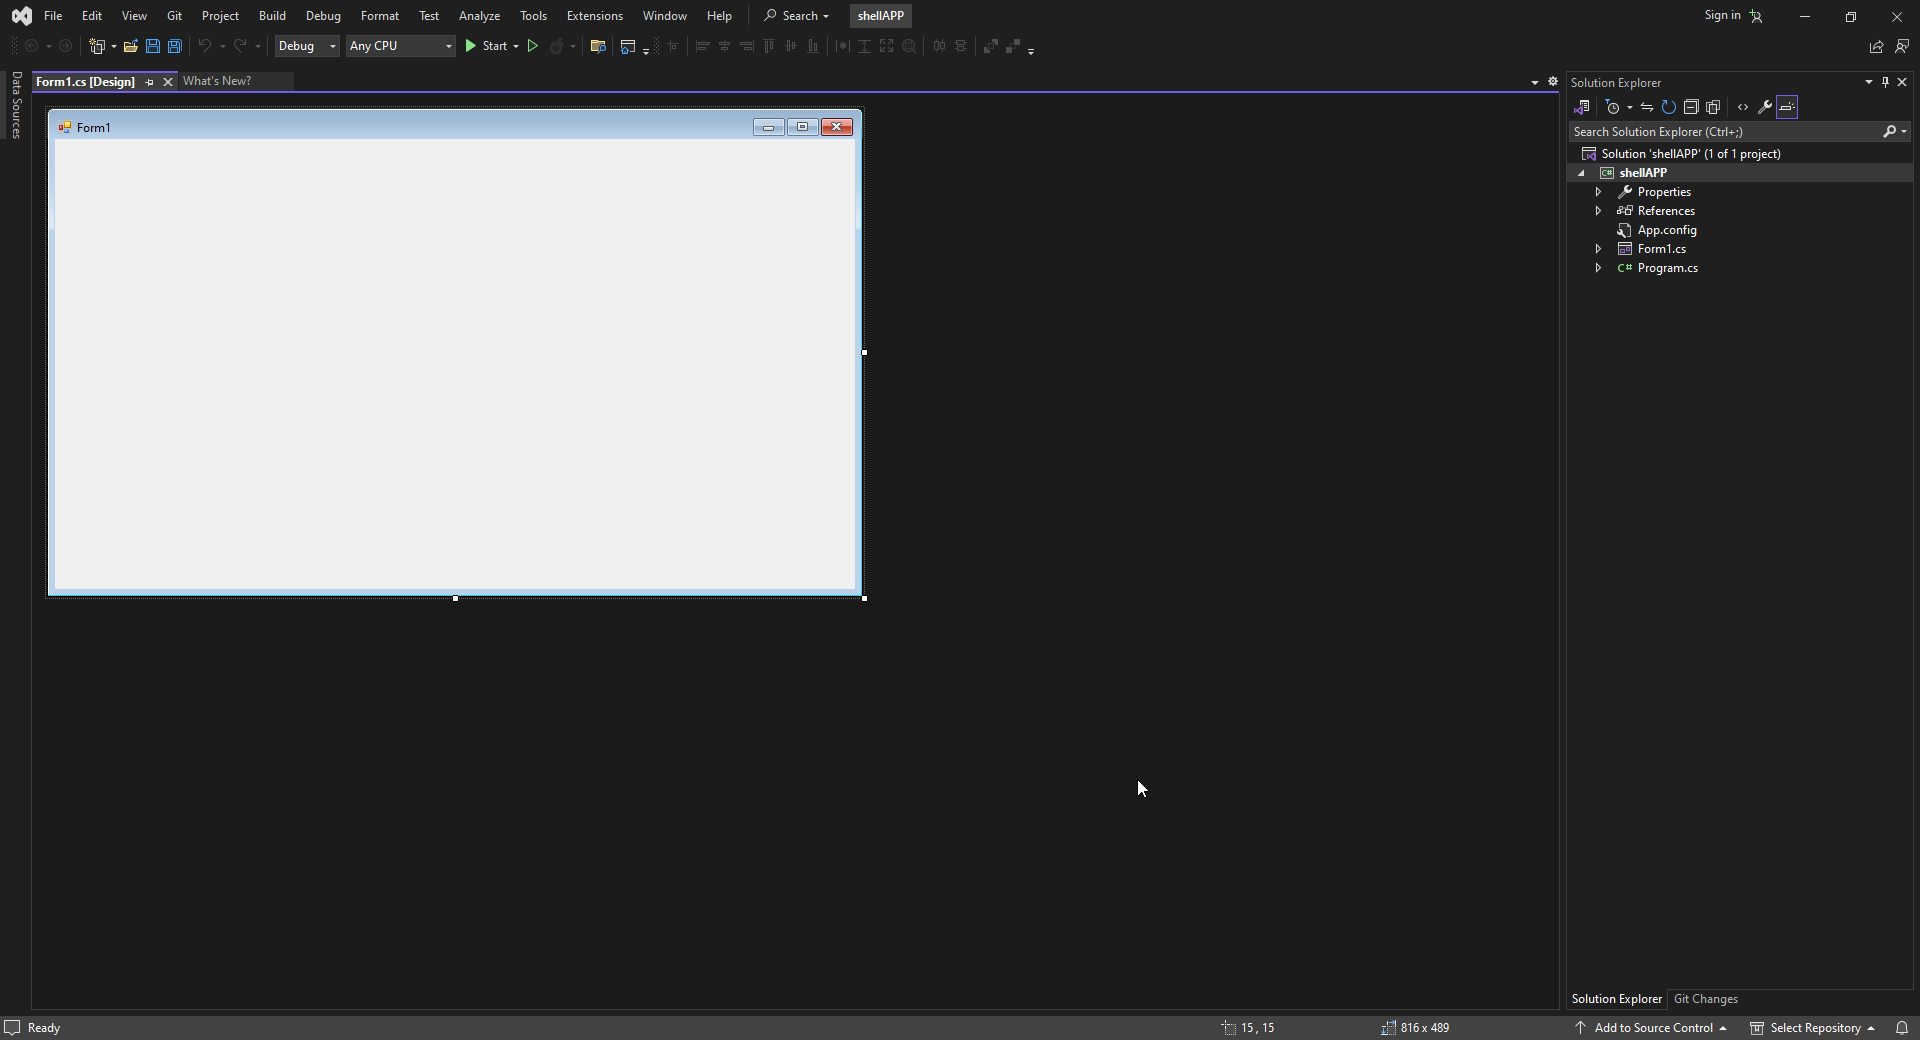Click the Align Rights layout icon

click(x=747, y=46)
